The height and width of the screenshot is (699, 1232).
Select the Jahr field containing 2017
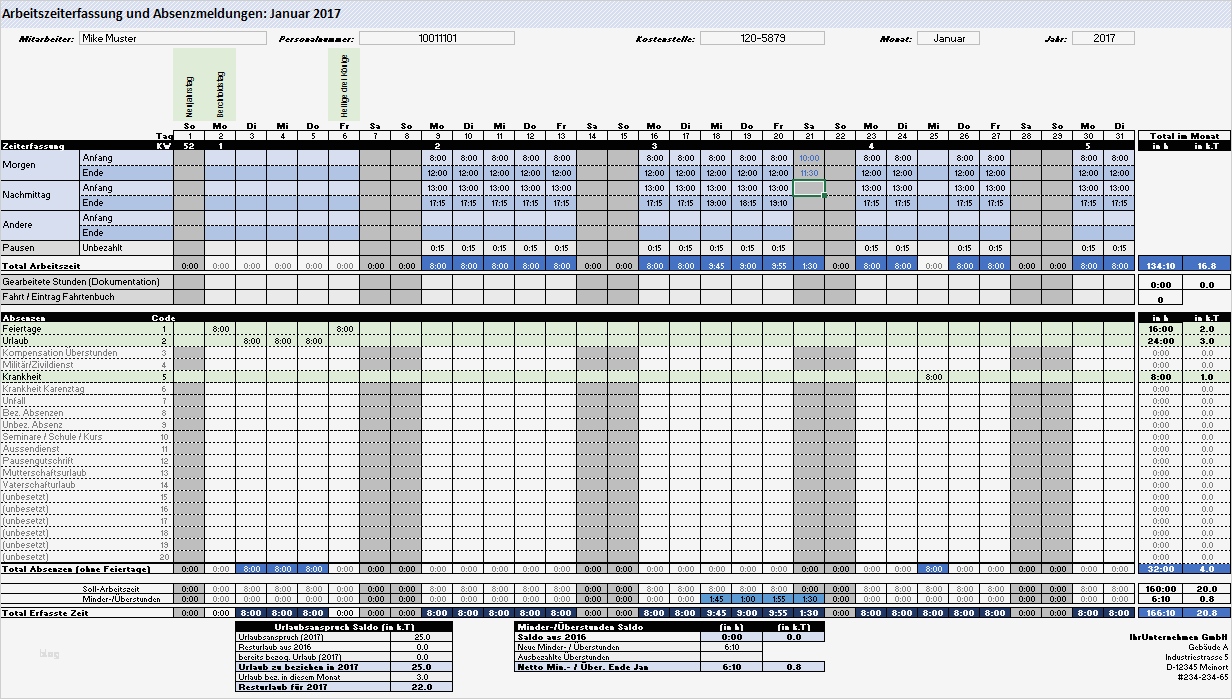(1105, 38)
